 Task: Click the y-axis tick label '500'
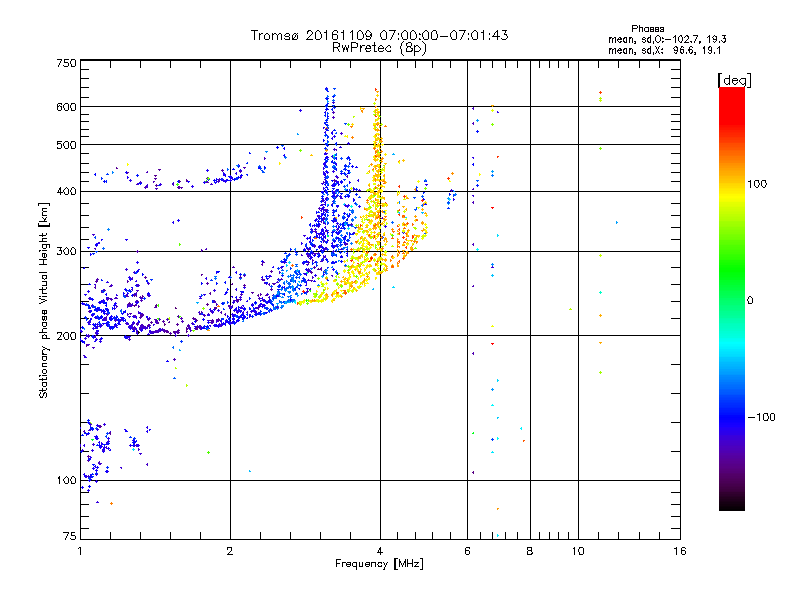66,145
